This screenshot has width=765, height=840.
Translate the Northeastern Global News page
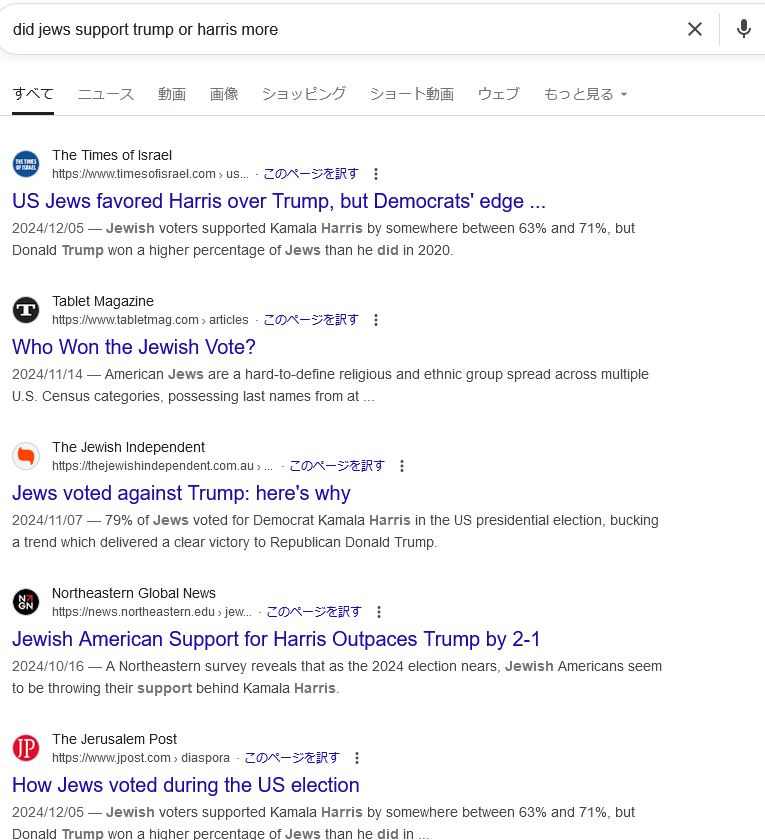coord(314,612)
